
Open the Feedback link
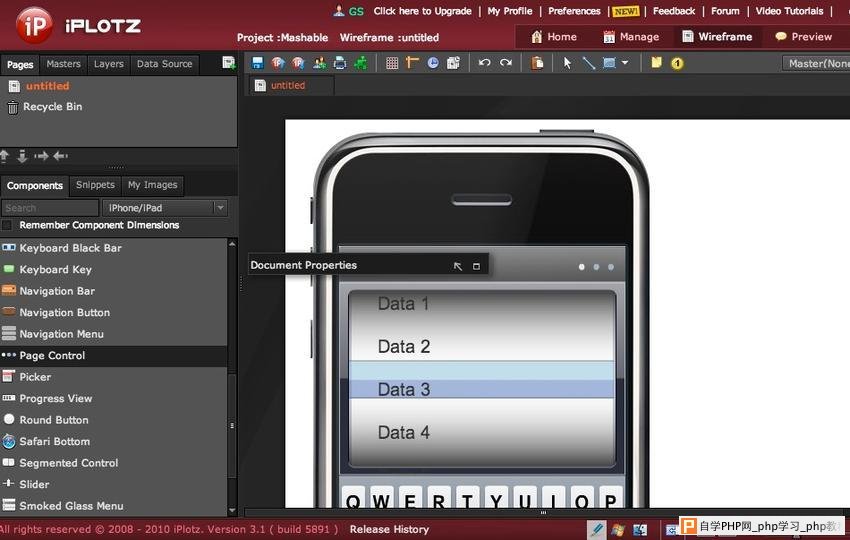click(x=674, y=11)
